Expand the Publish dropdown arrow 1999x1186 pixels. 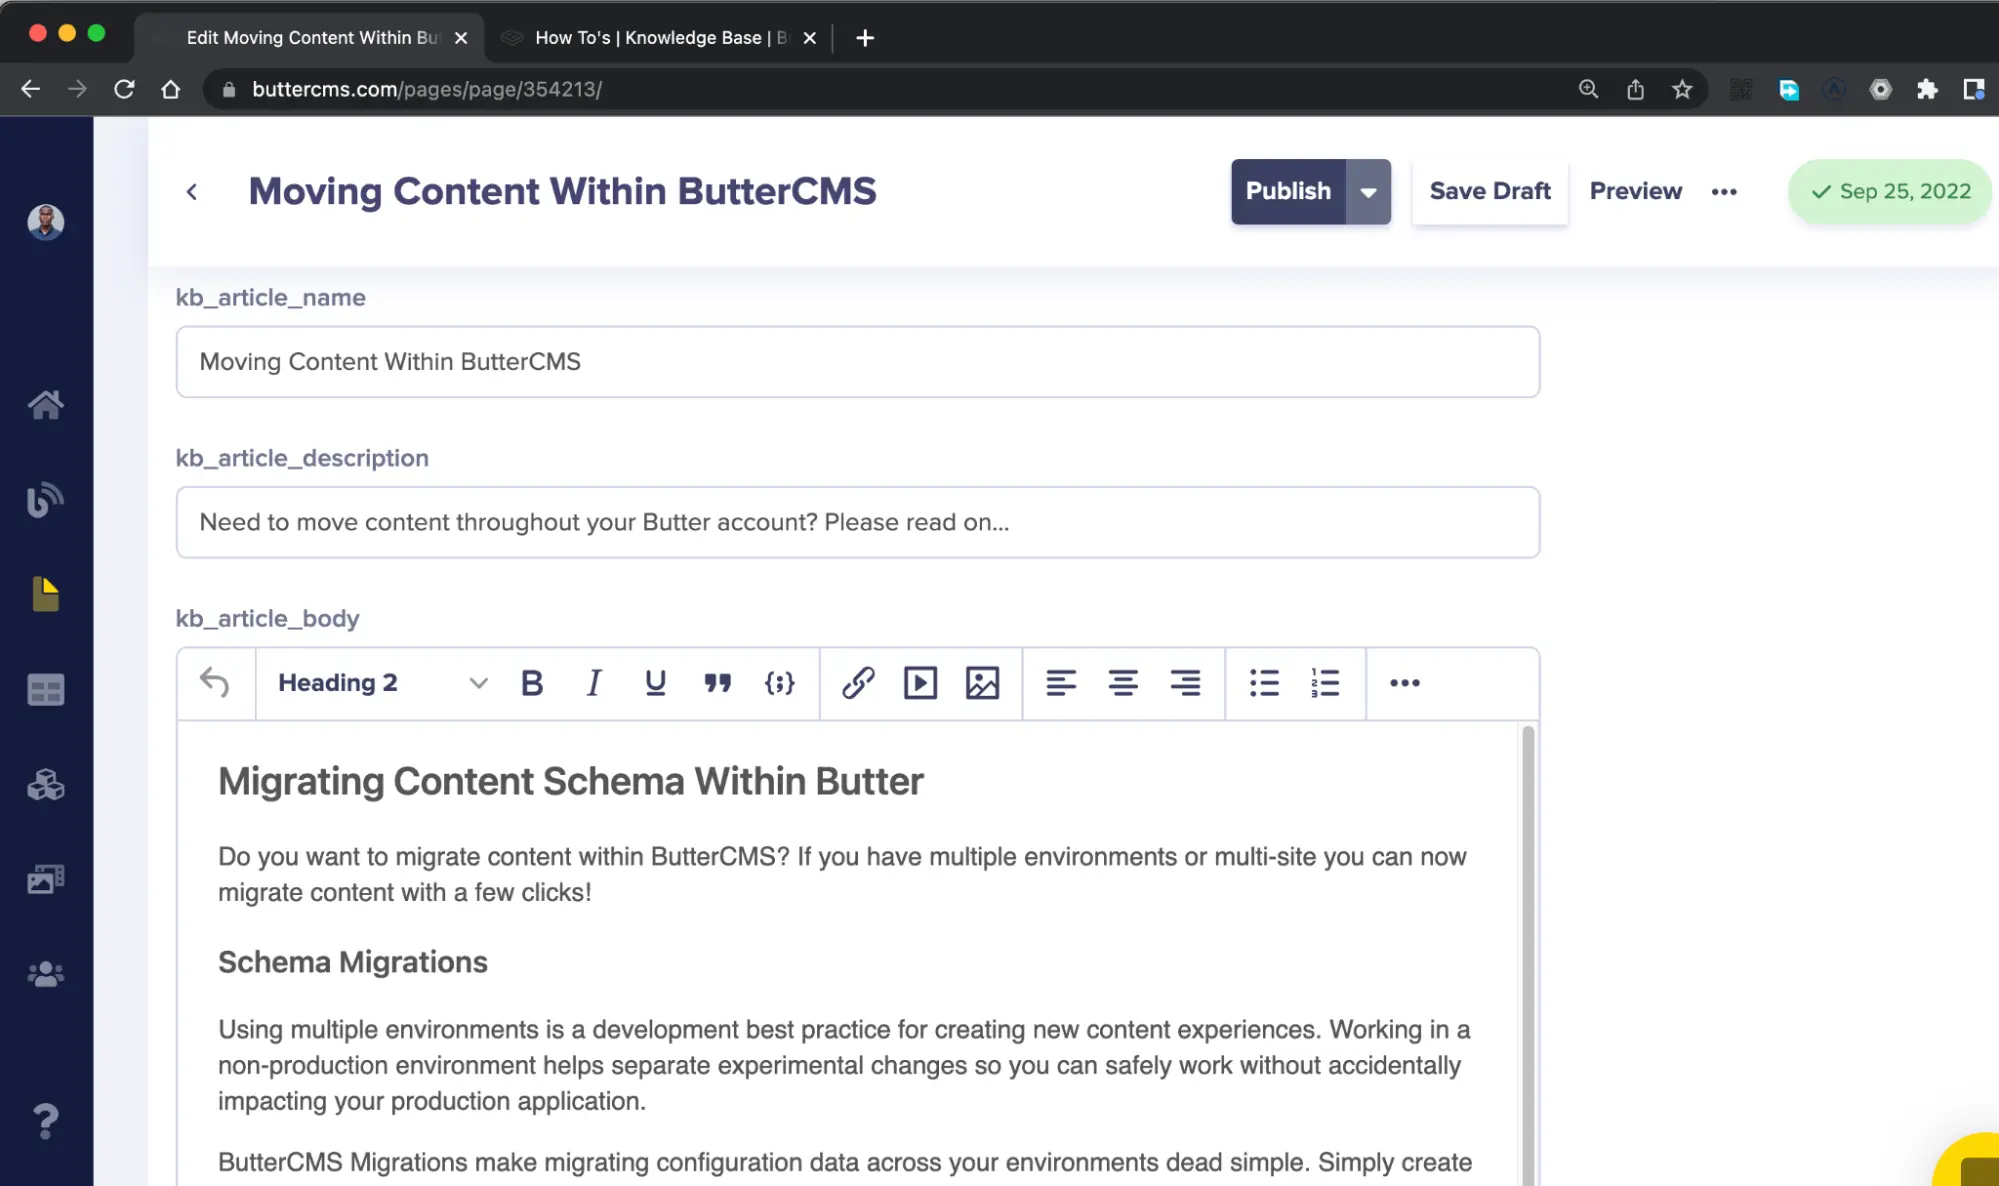[x=1368, y=191]
